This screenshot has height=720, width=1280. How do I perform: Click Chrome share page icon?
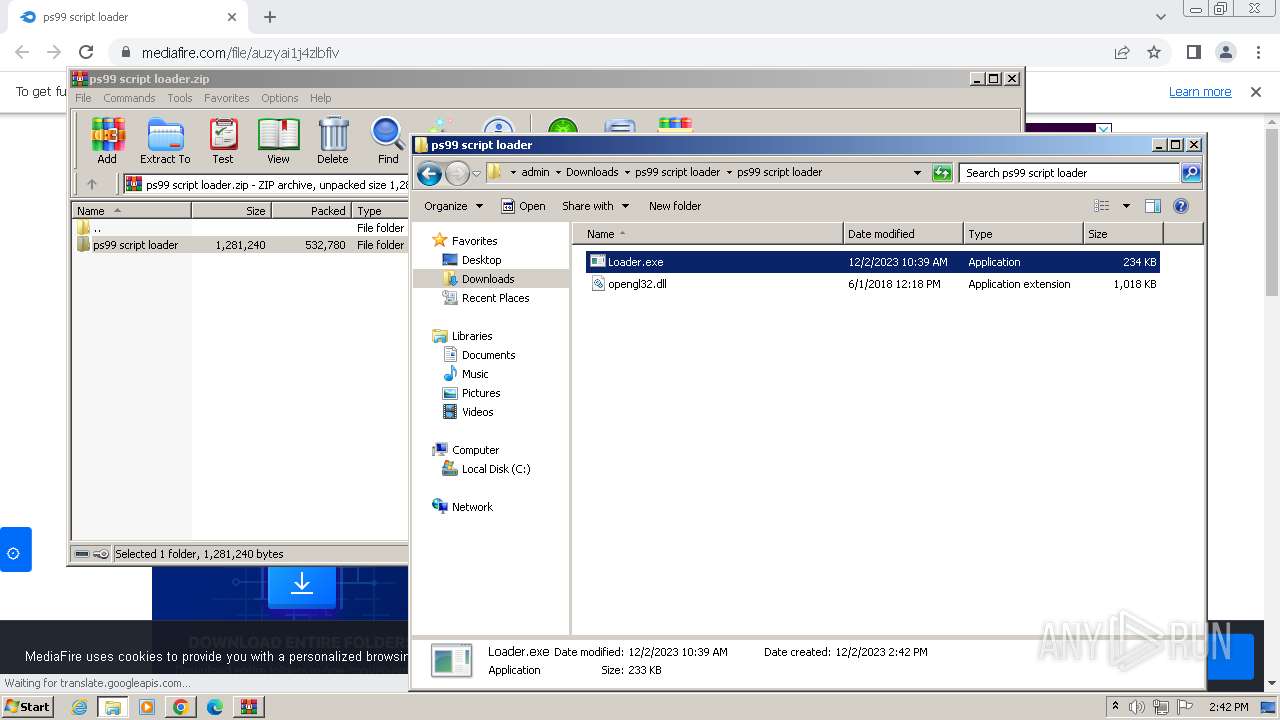[1122, 52]
